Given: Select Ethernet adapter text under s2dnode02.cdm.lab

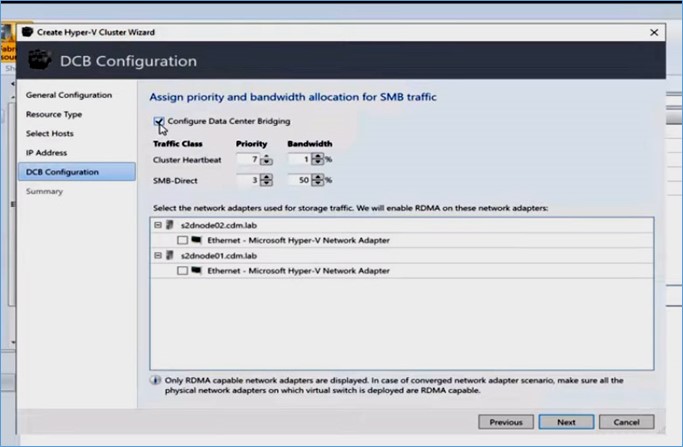Looking at the screenshot, I should [x=298, y=240].
